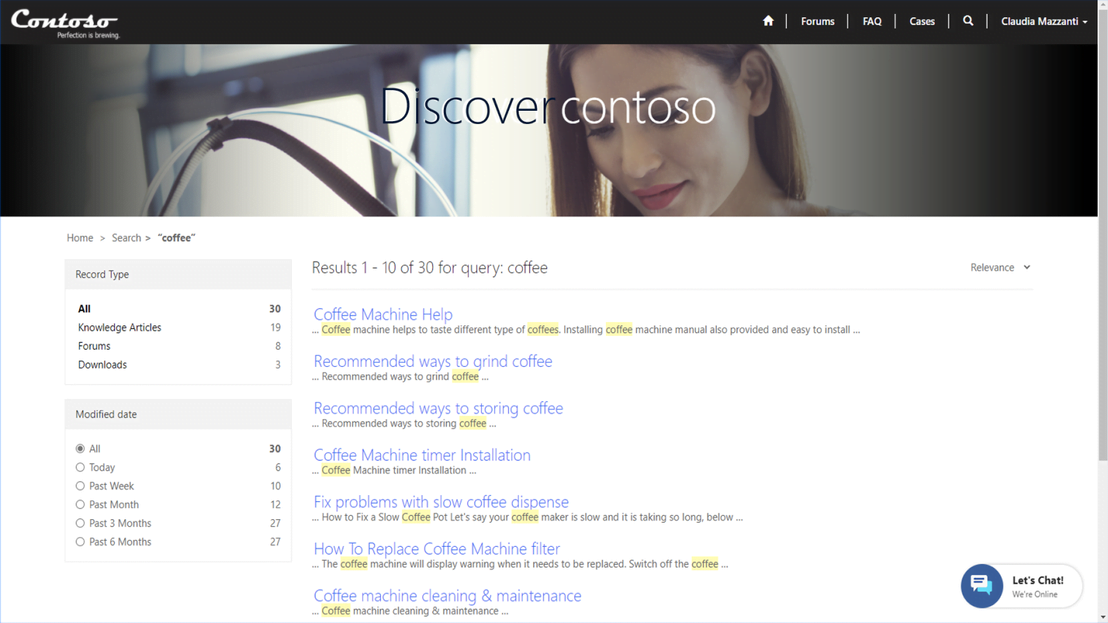This screenshot has width=1108, height=623.
Task: Expand the Relevance sort dropdown
Action: (1000, 268)
